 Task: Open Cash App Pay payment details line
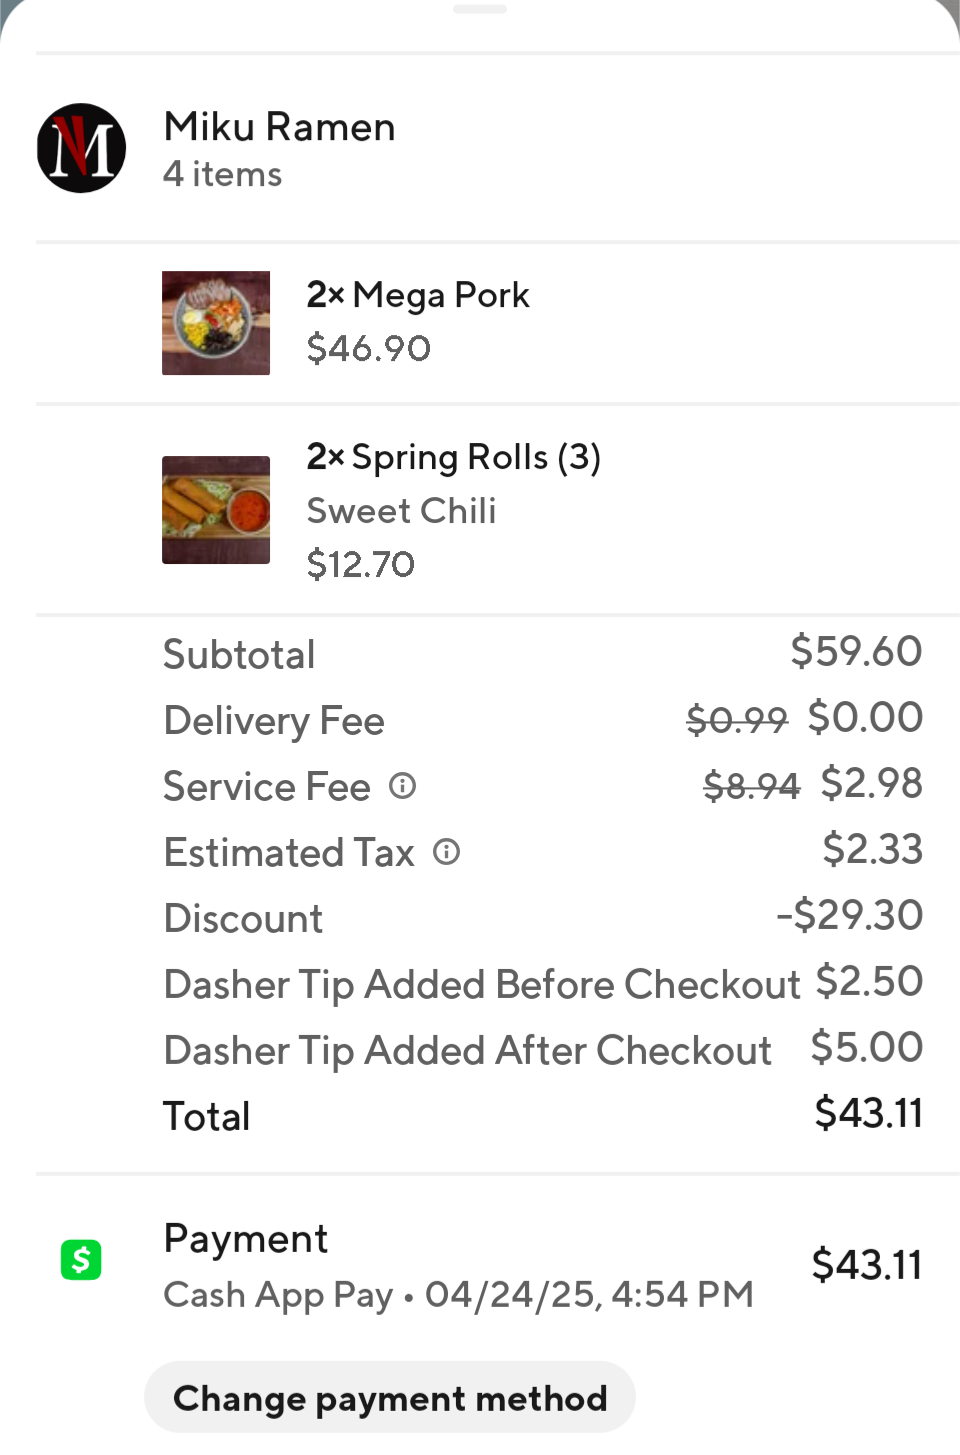458,1294
